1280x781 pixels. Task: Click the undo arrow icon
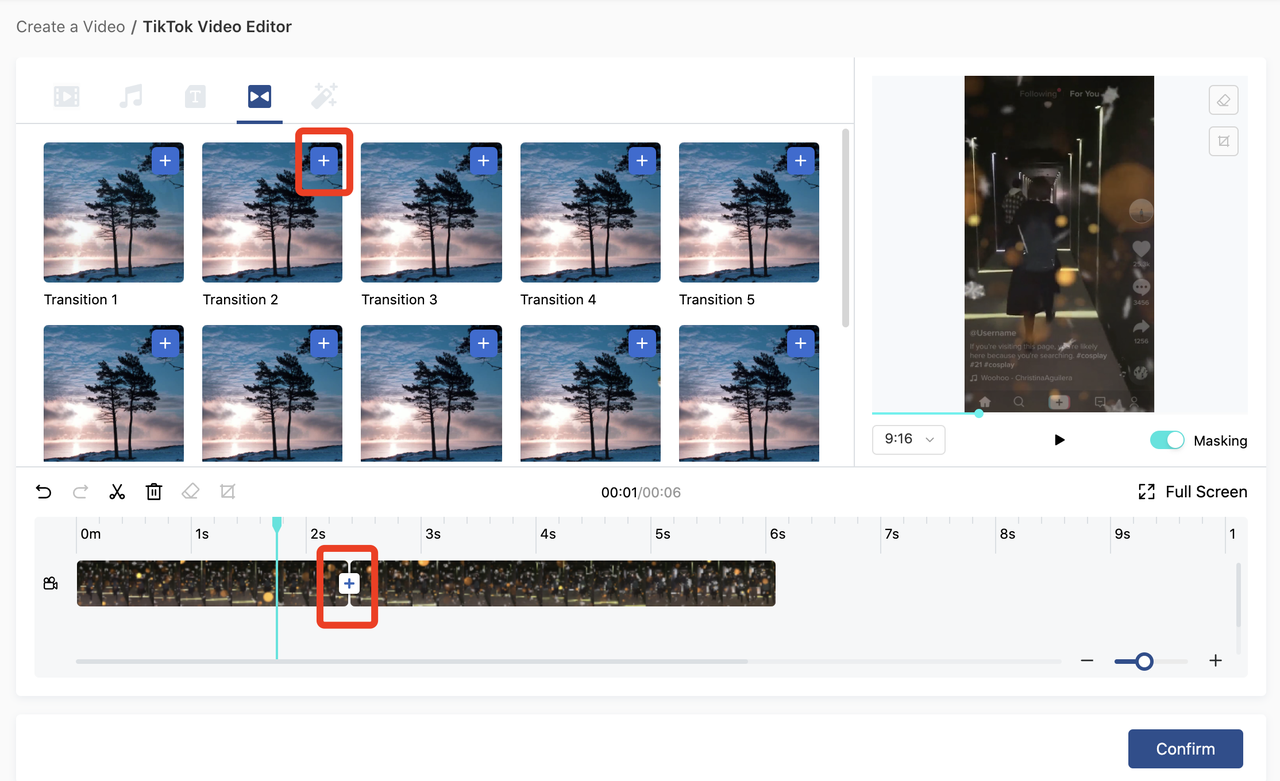tap(43, 492)
